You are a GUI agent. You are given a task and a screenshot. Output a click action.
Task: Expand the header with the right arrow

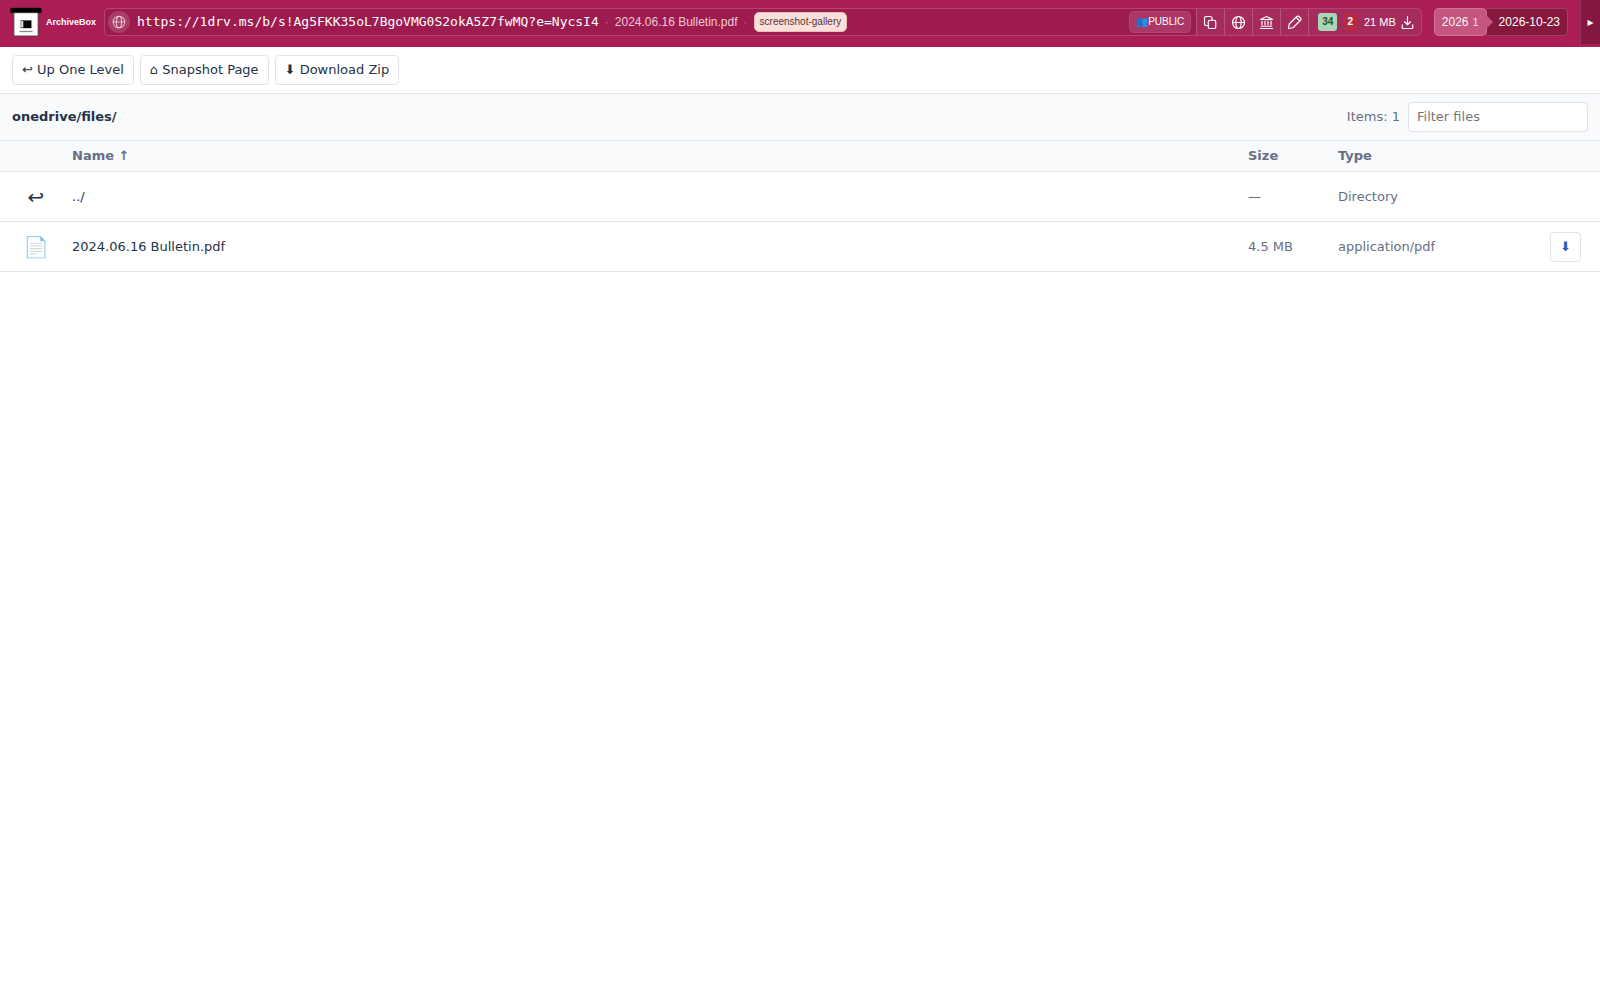1590,22
